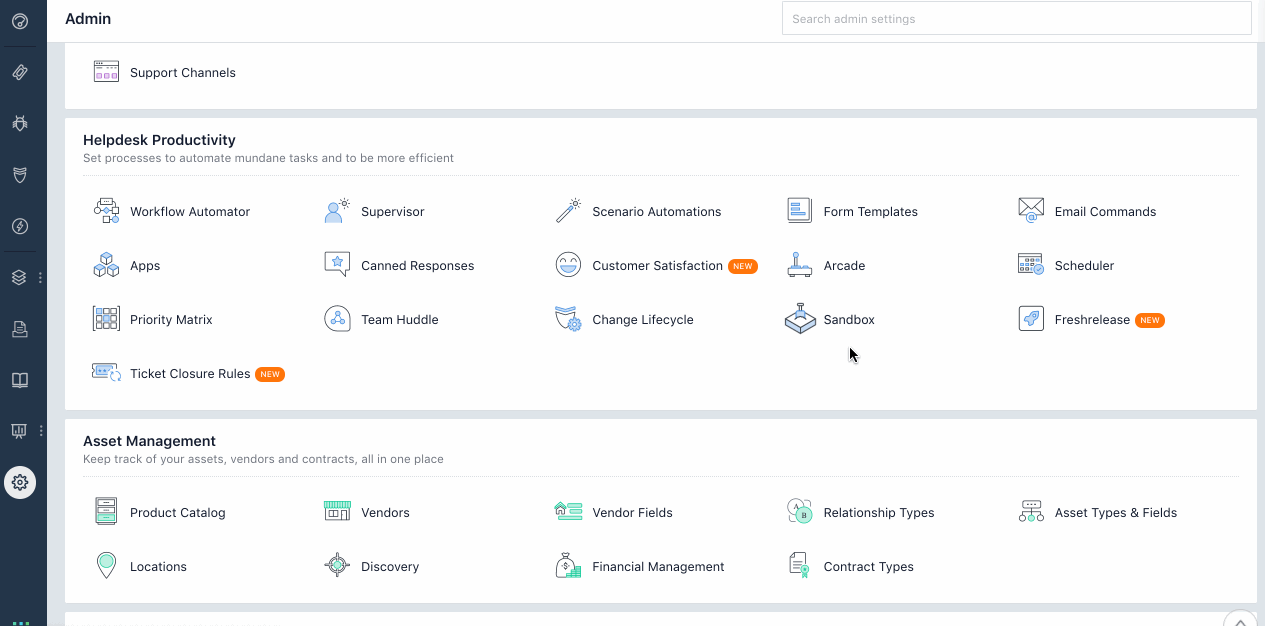Viewport: 1265px width, 626px height.
Task: Click the Form Templates icon
Action: 799,211
